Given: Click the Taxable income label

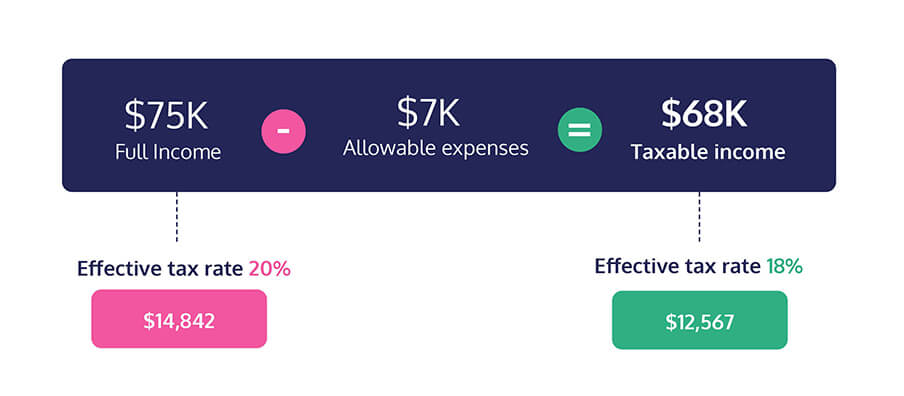Looking at the screenshot, I should pos(708,152).
